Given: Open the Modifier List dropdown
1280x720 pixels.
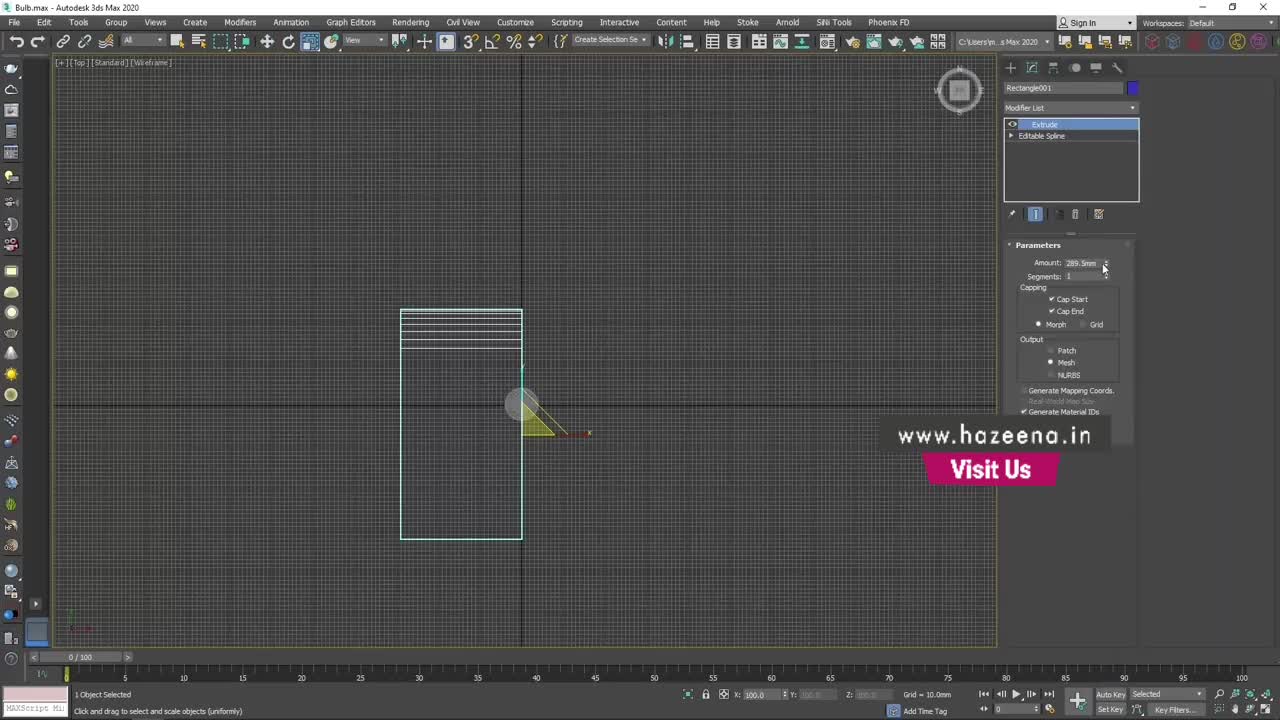Looking at the screenshot, I should click(1071, 108).
